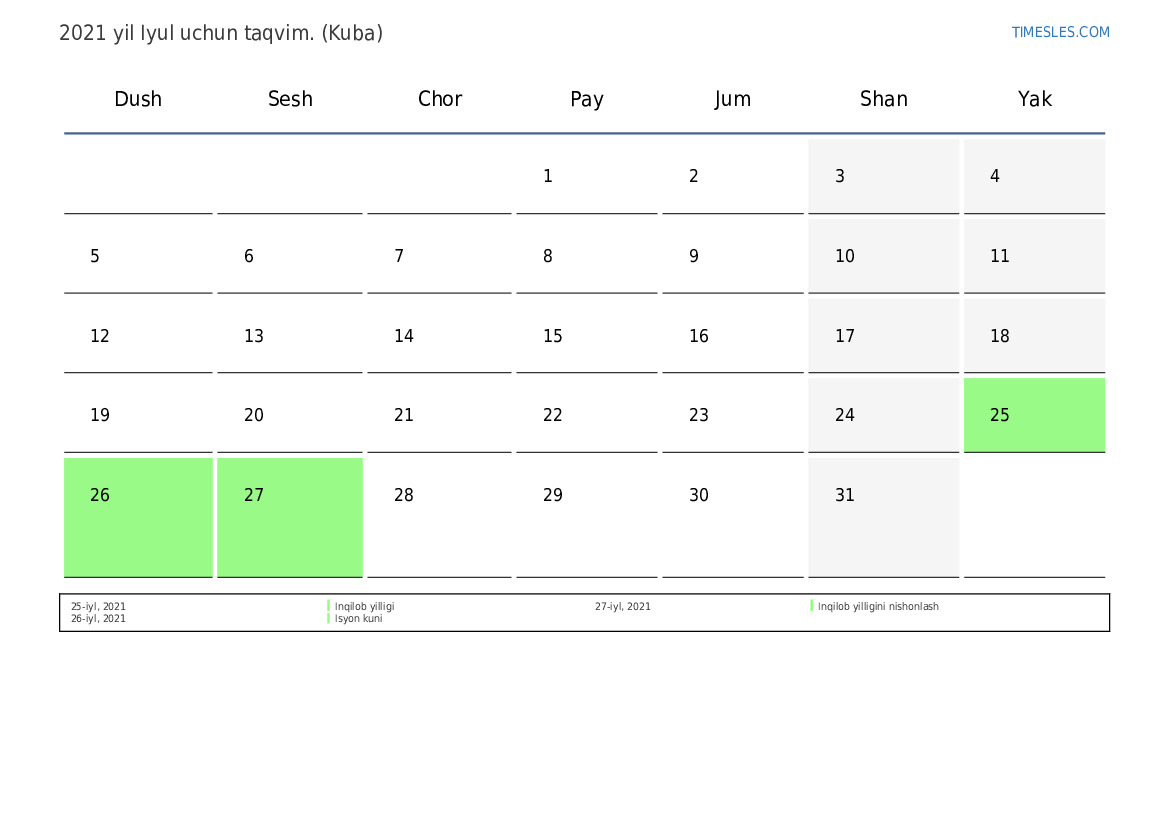Image resolution: width=1169 pixels, height=827 pixels.
Task: Click the calendar title '2021 yil Iyul uchun taqvim. (Kuba)'
Action: tap(221, 34)
